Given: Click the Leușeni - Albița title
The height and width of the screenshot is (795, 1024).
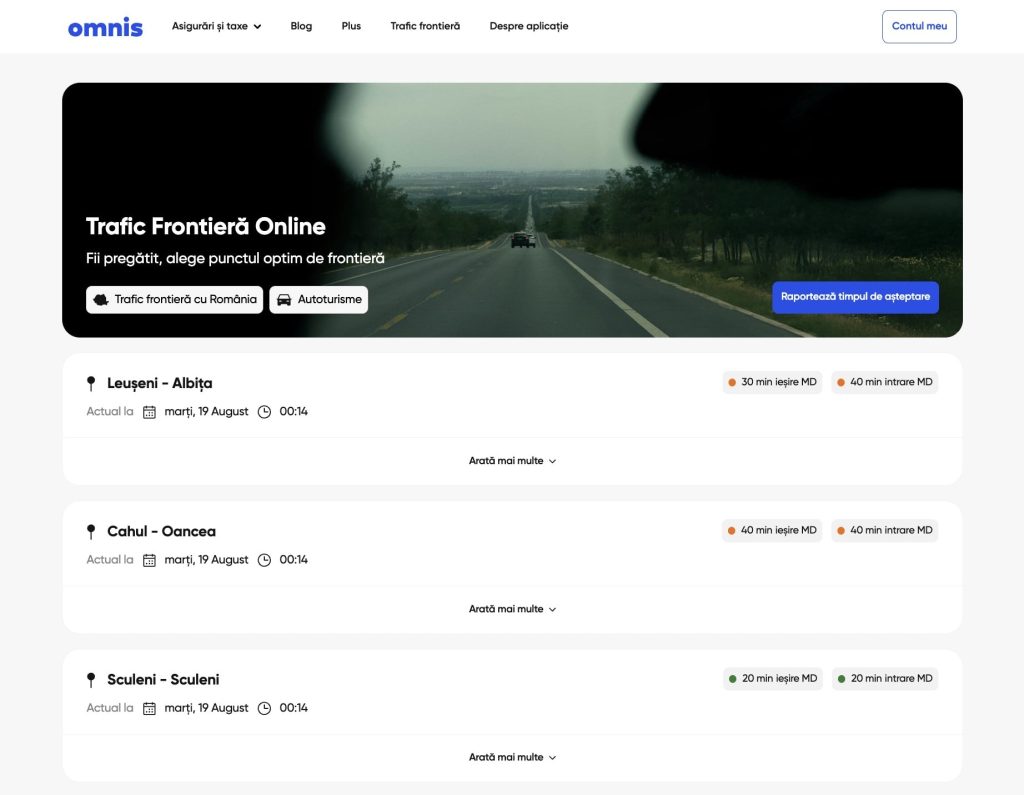Looking at the screenshot, I should click(x=160, y=383).
